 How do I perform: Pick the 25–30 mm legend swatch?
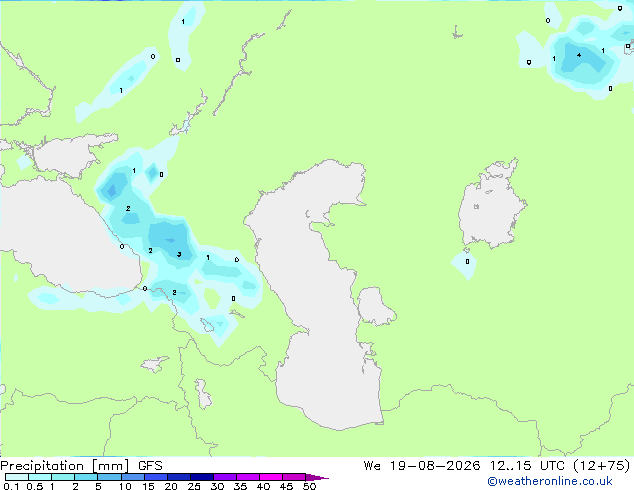coord(202,477)
